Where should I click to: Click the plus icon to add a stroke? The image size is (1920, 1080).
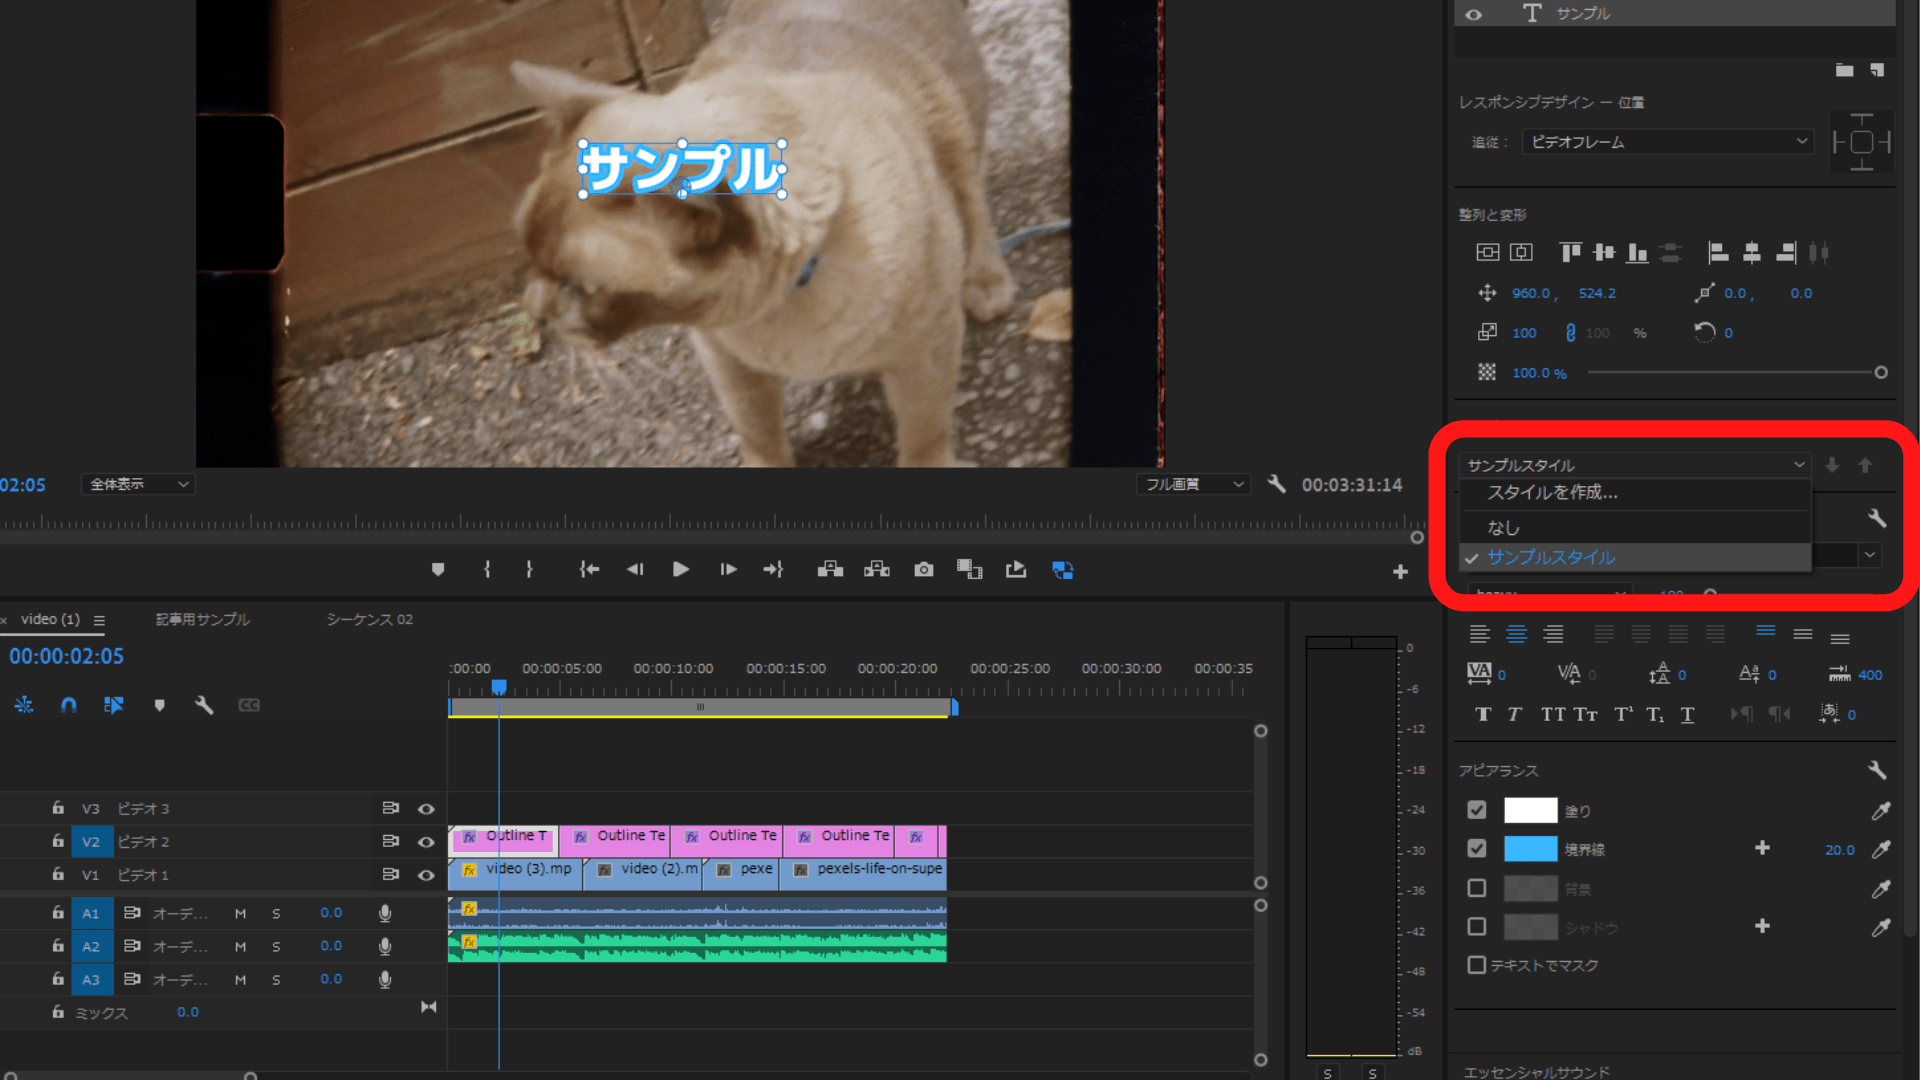tap(1762, 848)
